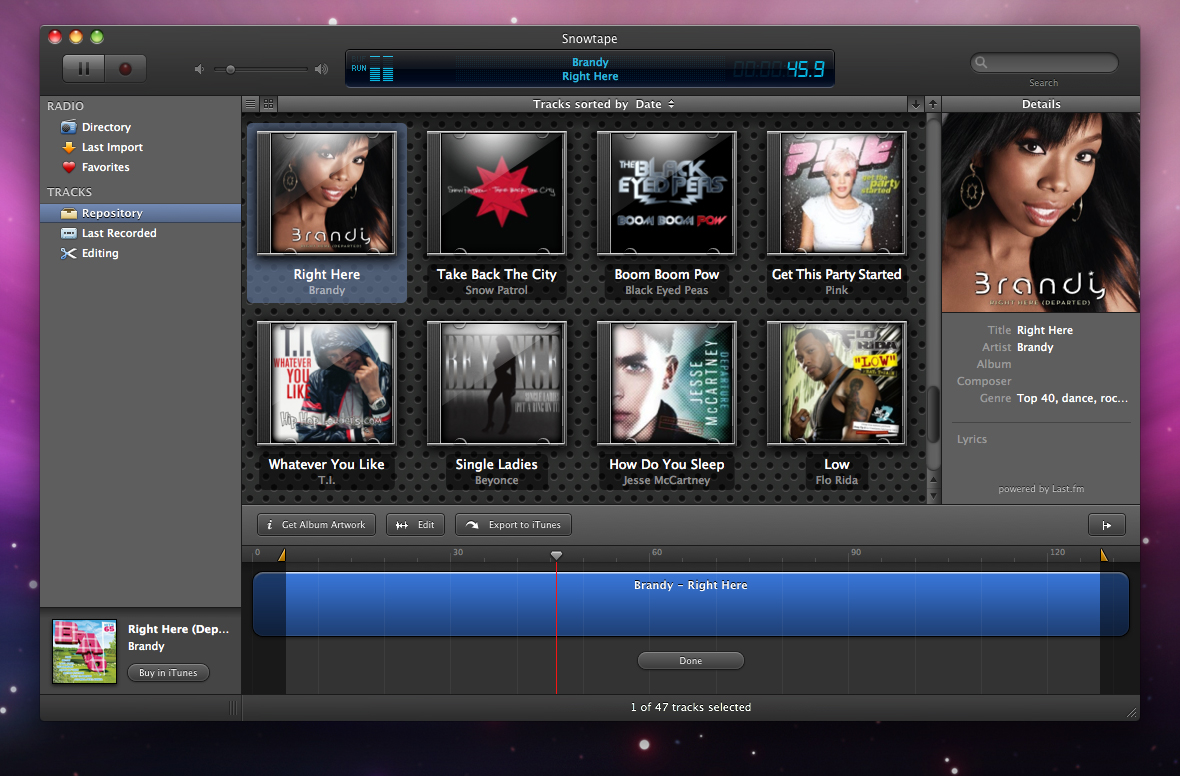Adjust the volume slider knob
Image resolution: width=1180 pixels, height=776 pixels.
click(x=230, y=69)
